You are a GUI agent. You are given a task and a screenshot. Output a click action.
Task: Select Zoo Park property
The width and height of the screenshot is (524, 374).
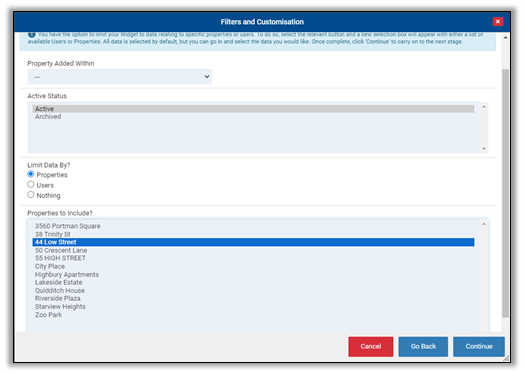[253, 315]
